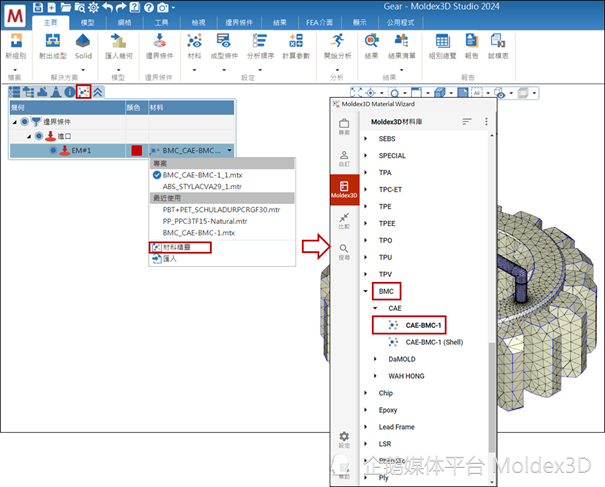Screen dimensions: 605x487
Task: Collapse the BMC category arrow
Action: [365, 291]
